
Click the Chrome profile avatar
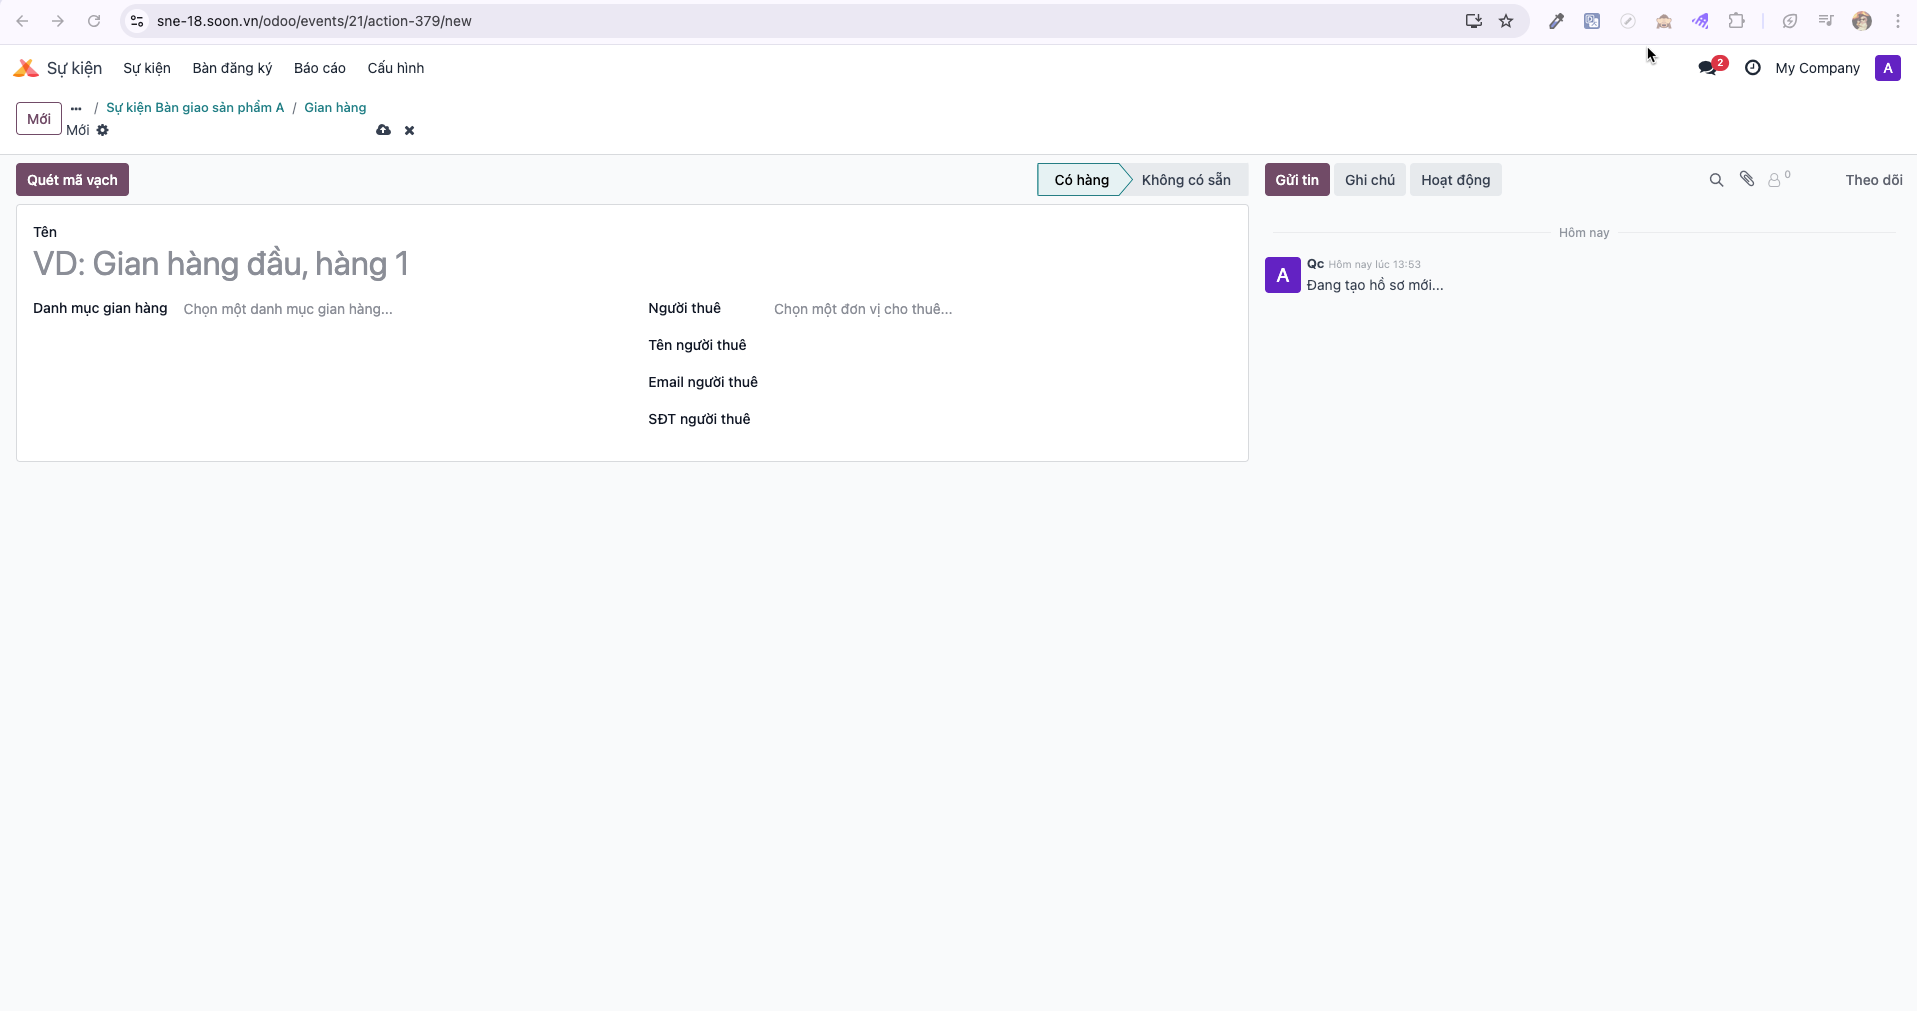(x=1862, y=21)
